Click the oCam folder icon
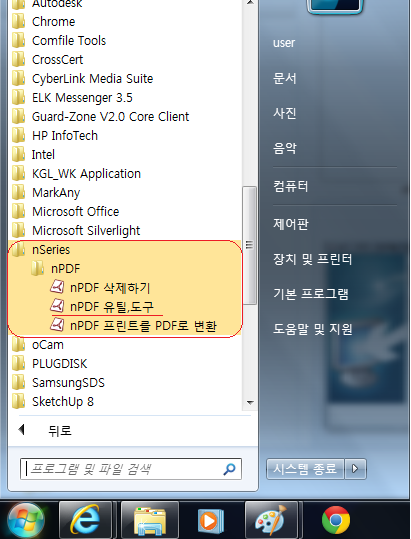411x539 pixels. 18,344
